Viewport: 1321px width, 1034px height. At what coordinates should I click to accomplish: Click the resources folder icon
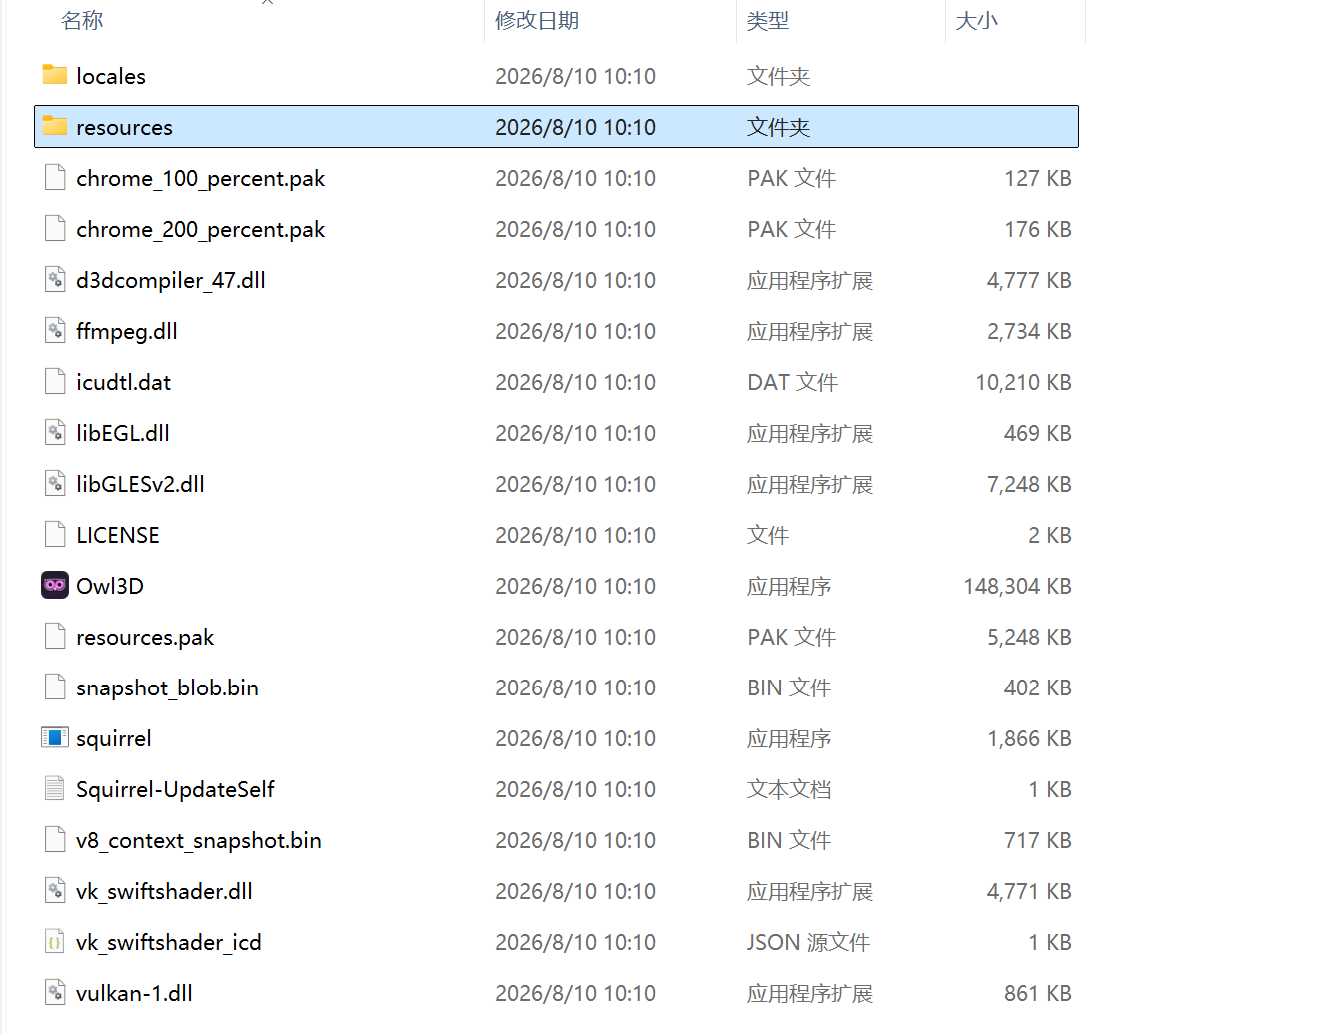[55, 126]
